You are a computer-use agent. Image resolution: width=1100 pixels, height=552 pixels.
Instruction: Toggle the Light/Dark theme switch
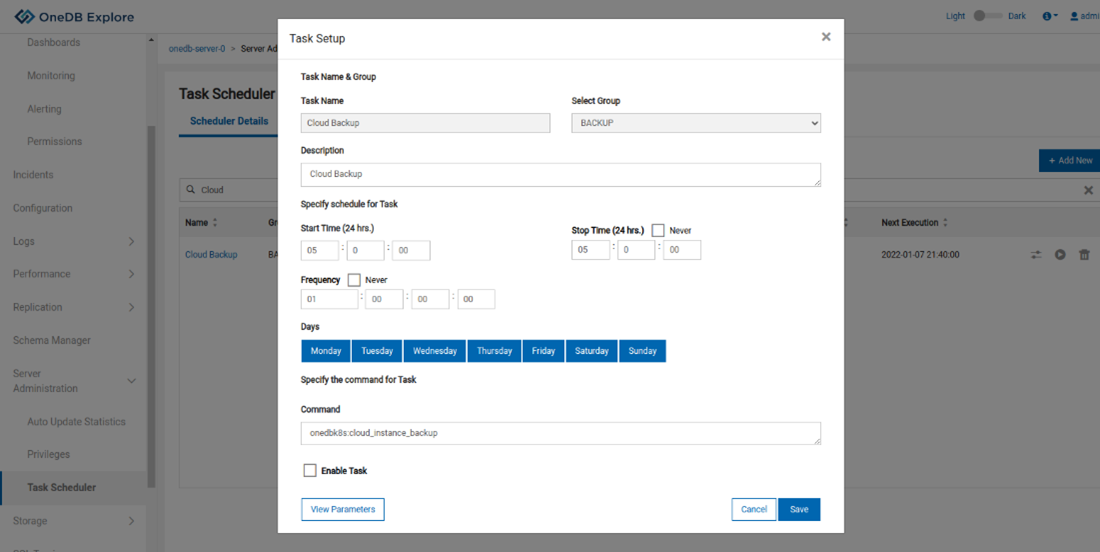987,16
